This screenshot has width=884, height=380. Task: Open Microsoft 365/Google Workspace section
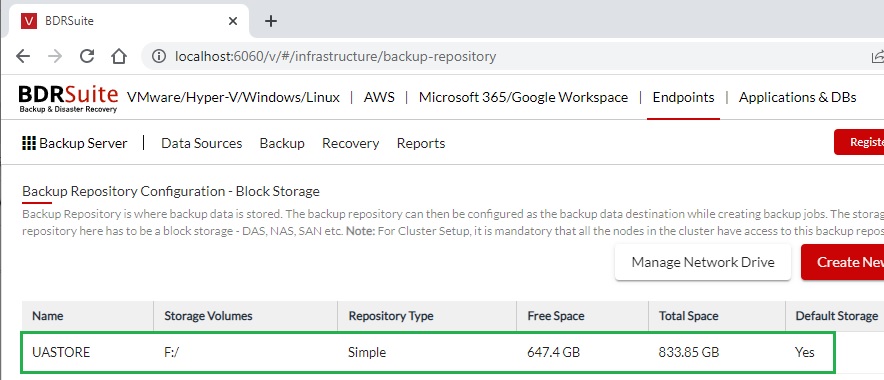[x=523, y=97]
